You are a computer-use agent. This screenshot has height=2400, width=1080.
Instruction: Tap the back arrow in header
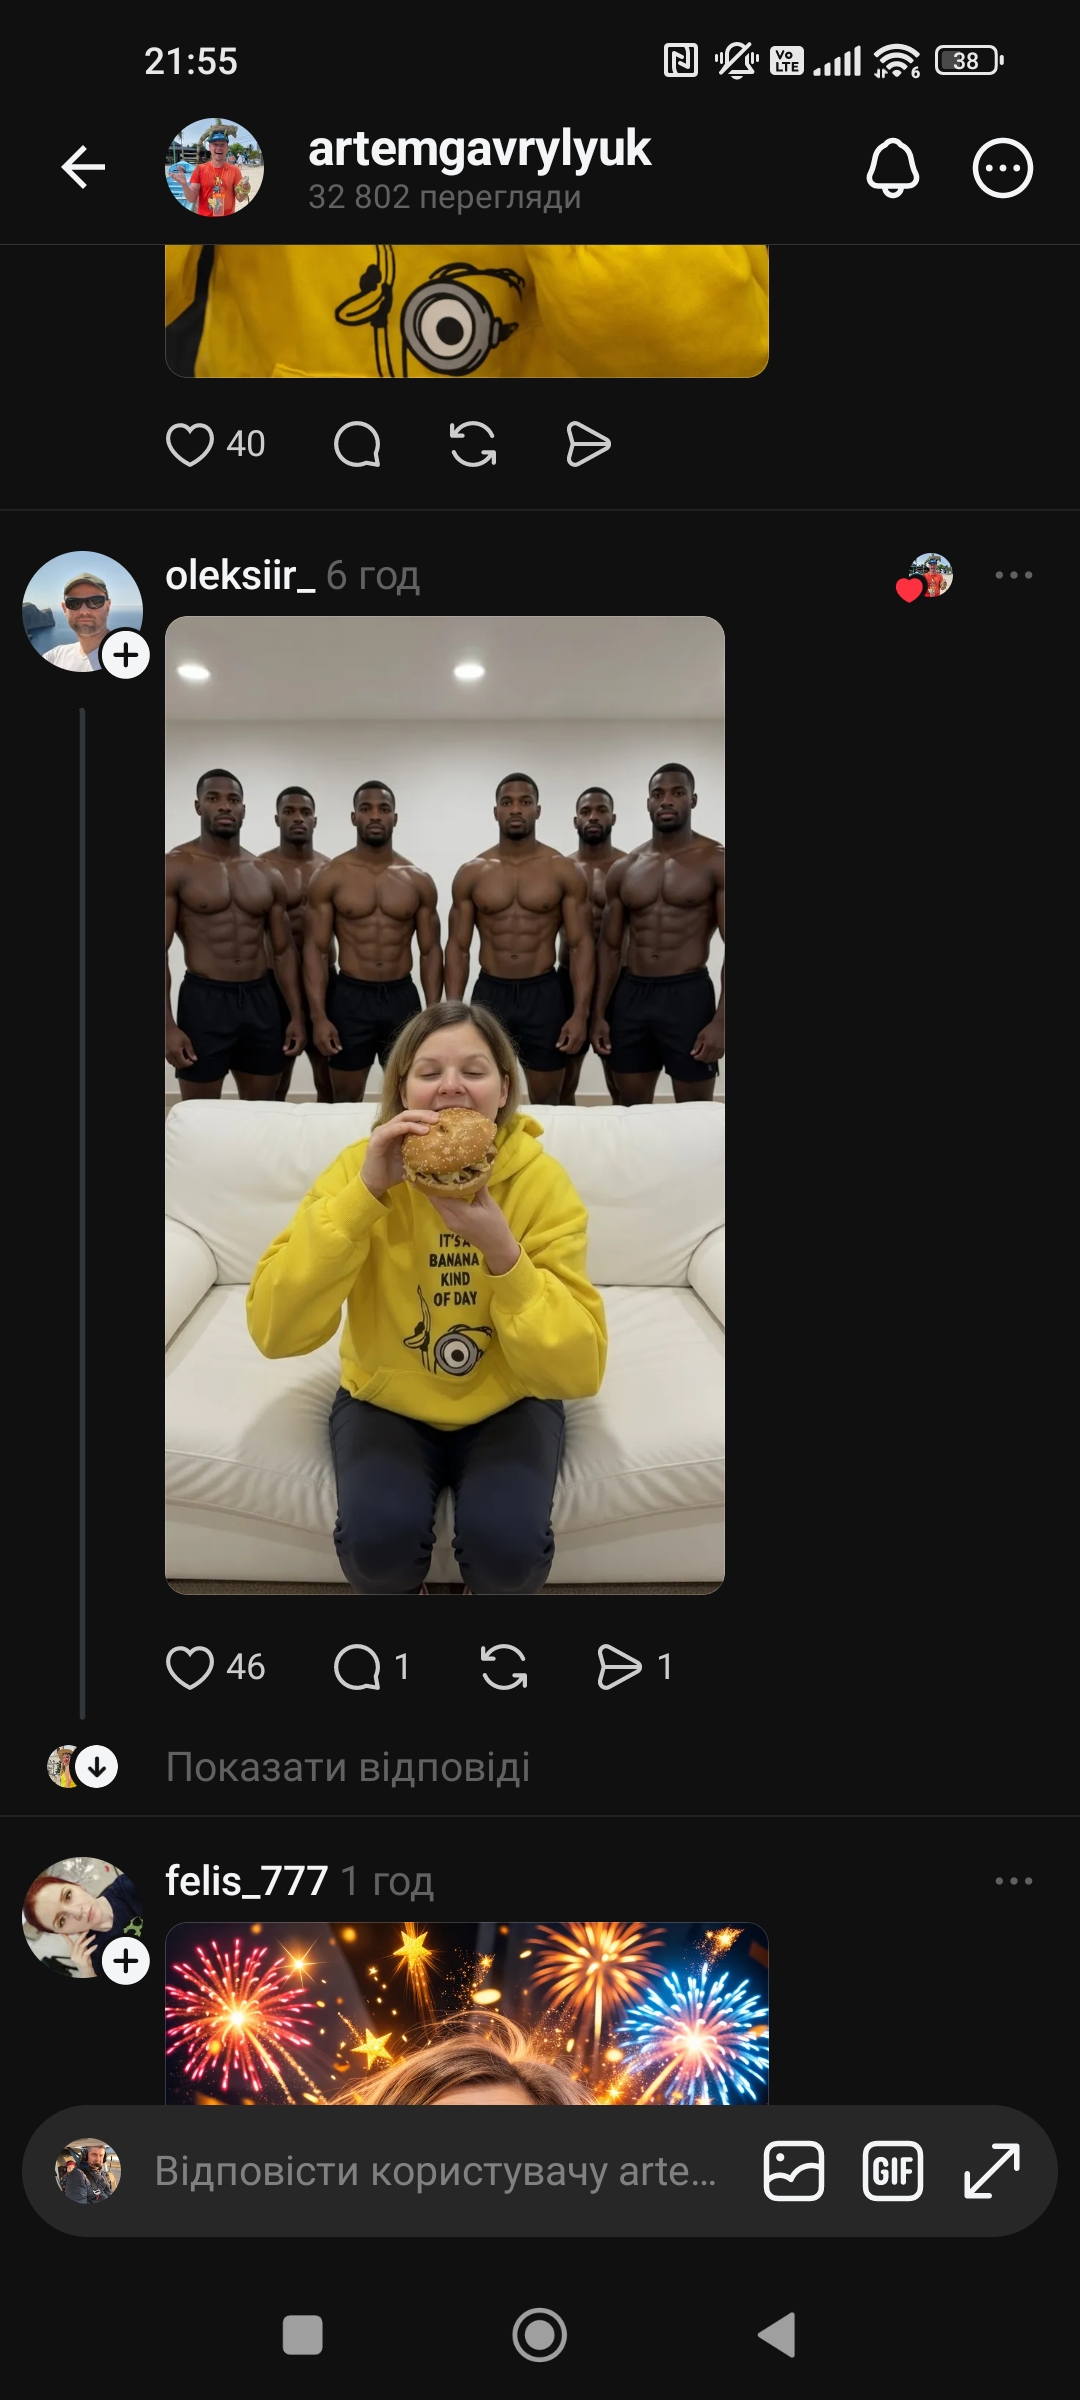point(83,167)
